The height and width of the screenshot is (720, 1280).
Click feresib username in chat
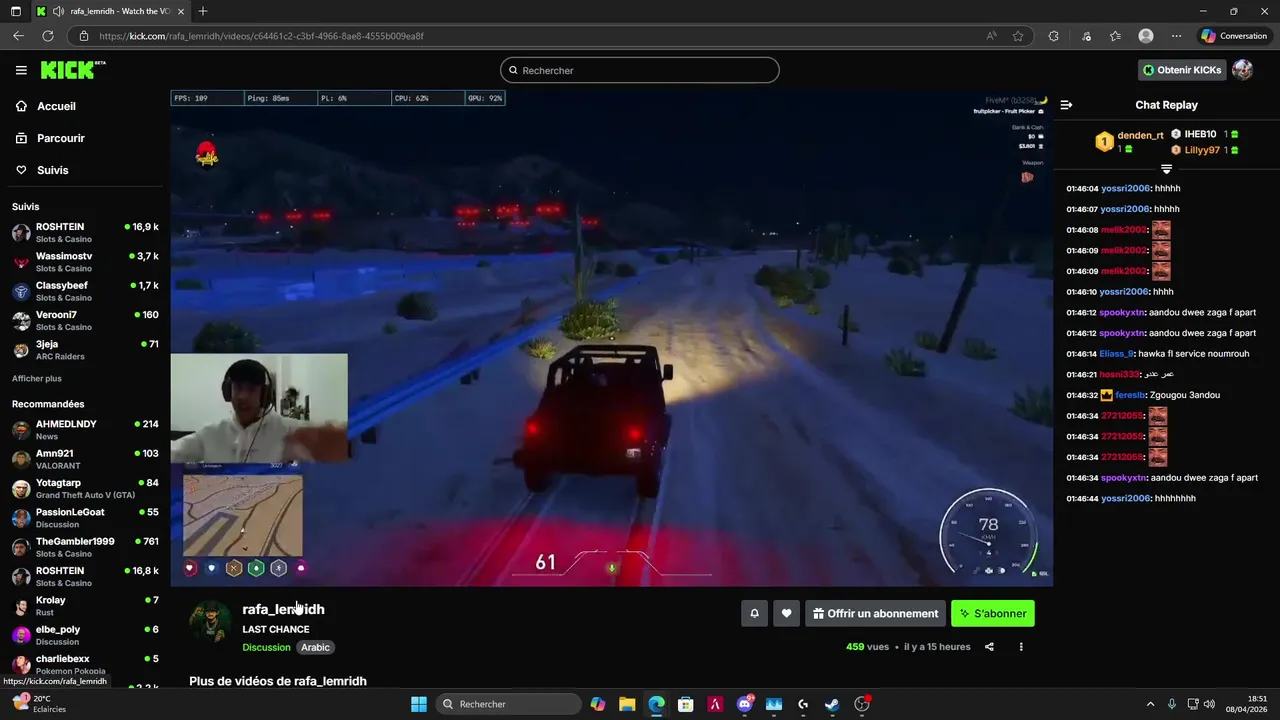pyautogui.click(x=1130, y=395)
